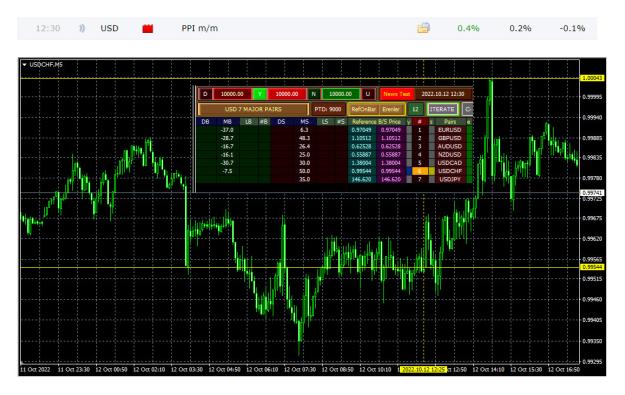Select the NZDUSD pair row
625x395 pixels.
pos(450,155)
